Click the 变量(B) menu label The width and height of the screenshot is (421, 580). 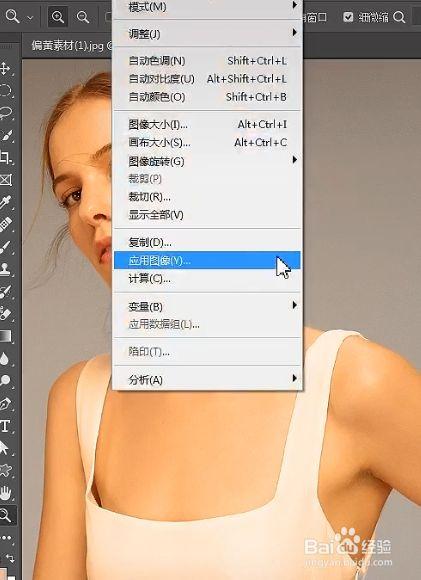click(x=145, y=307)
